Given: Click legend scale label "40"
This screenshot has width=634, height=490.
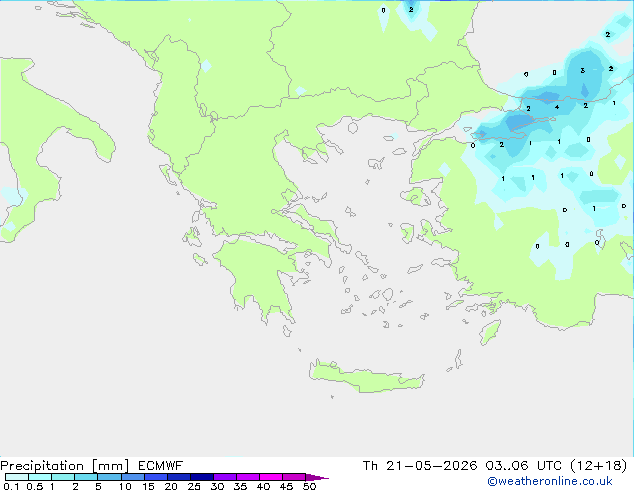Looking at the screenshot, I should 263,486.
